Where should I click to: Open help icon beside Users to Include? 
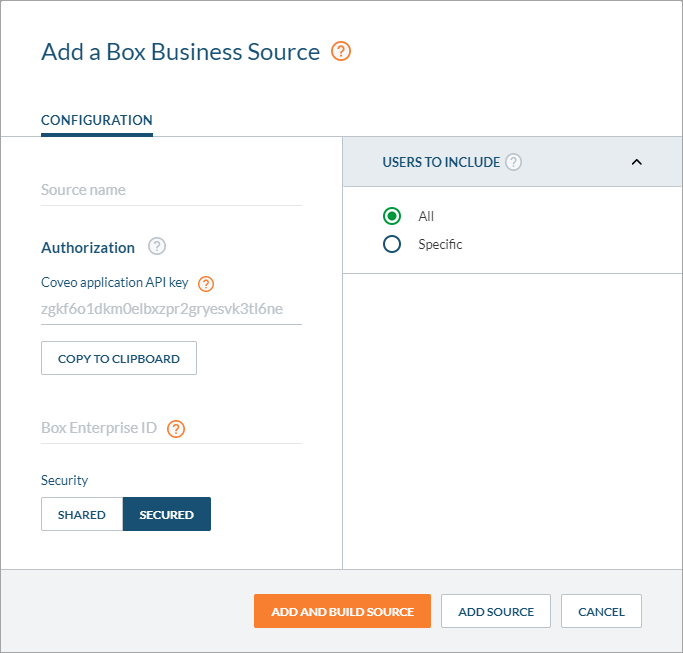pyautogui.click(x=514, y=162)
